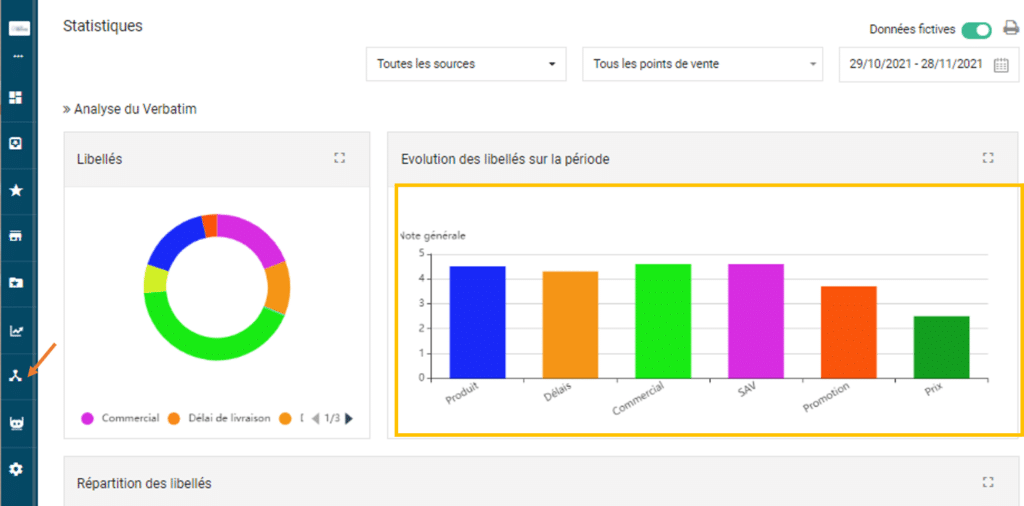Click the printer icon
Viewport: 1024px width, 506px height.
coord(1010,29)
